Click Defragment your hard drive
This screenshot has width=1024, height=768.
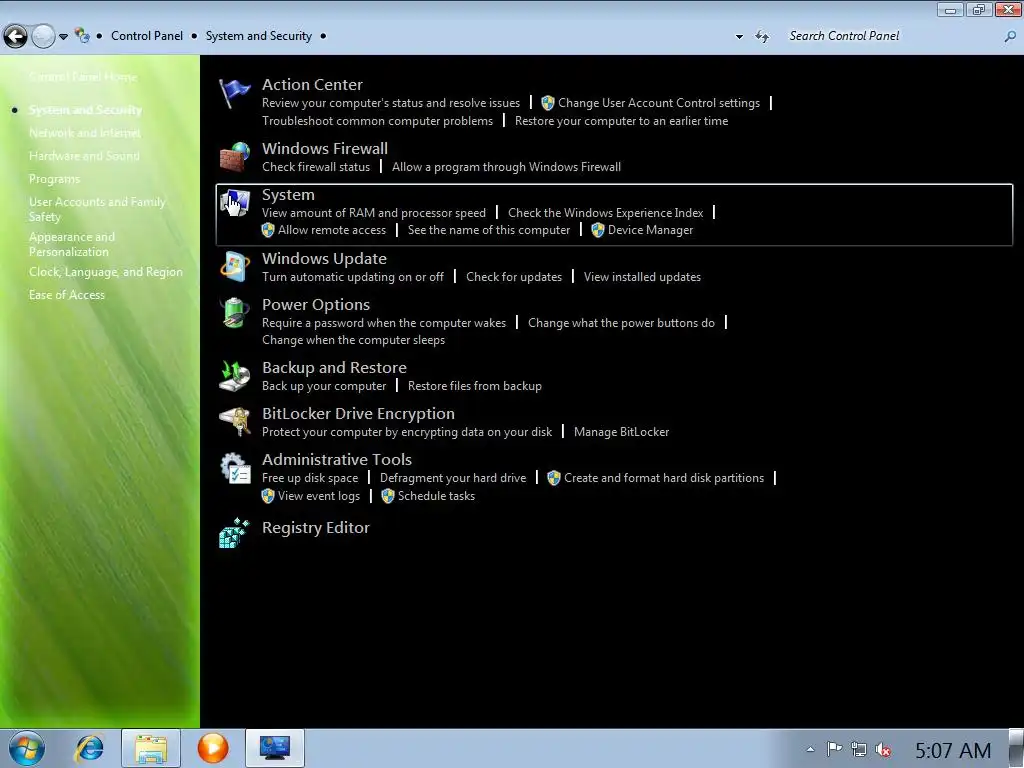(453, 478)
